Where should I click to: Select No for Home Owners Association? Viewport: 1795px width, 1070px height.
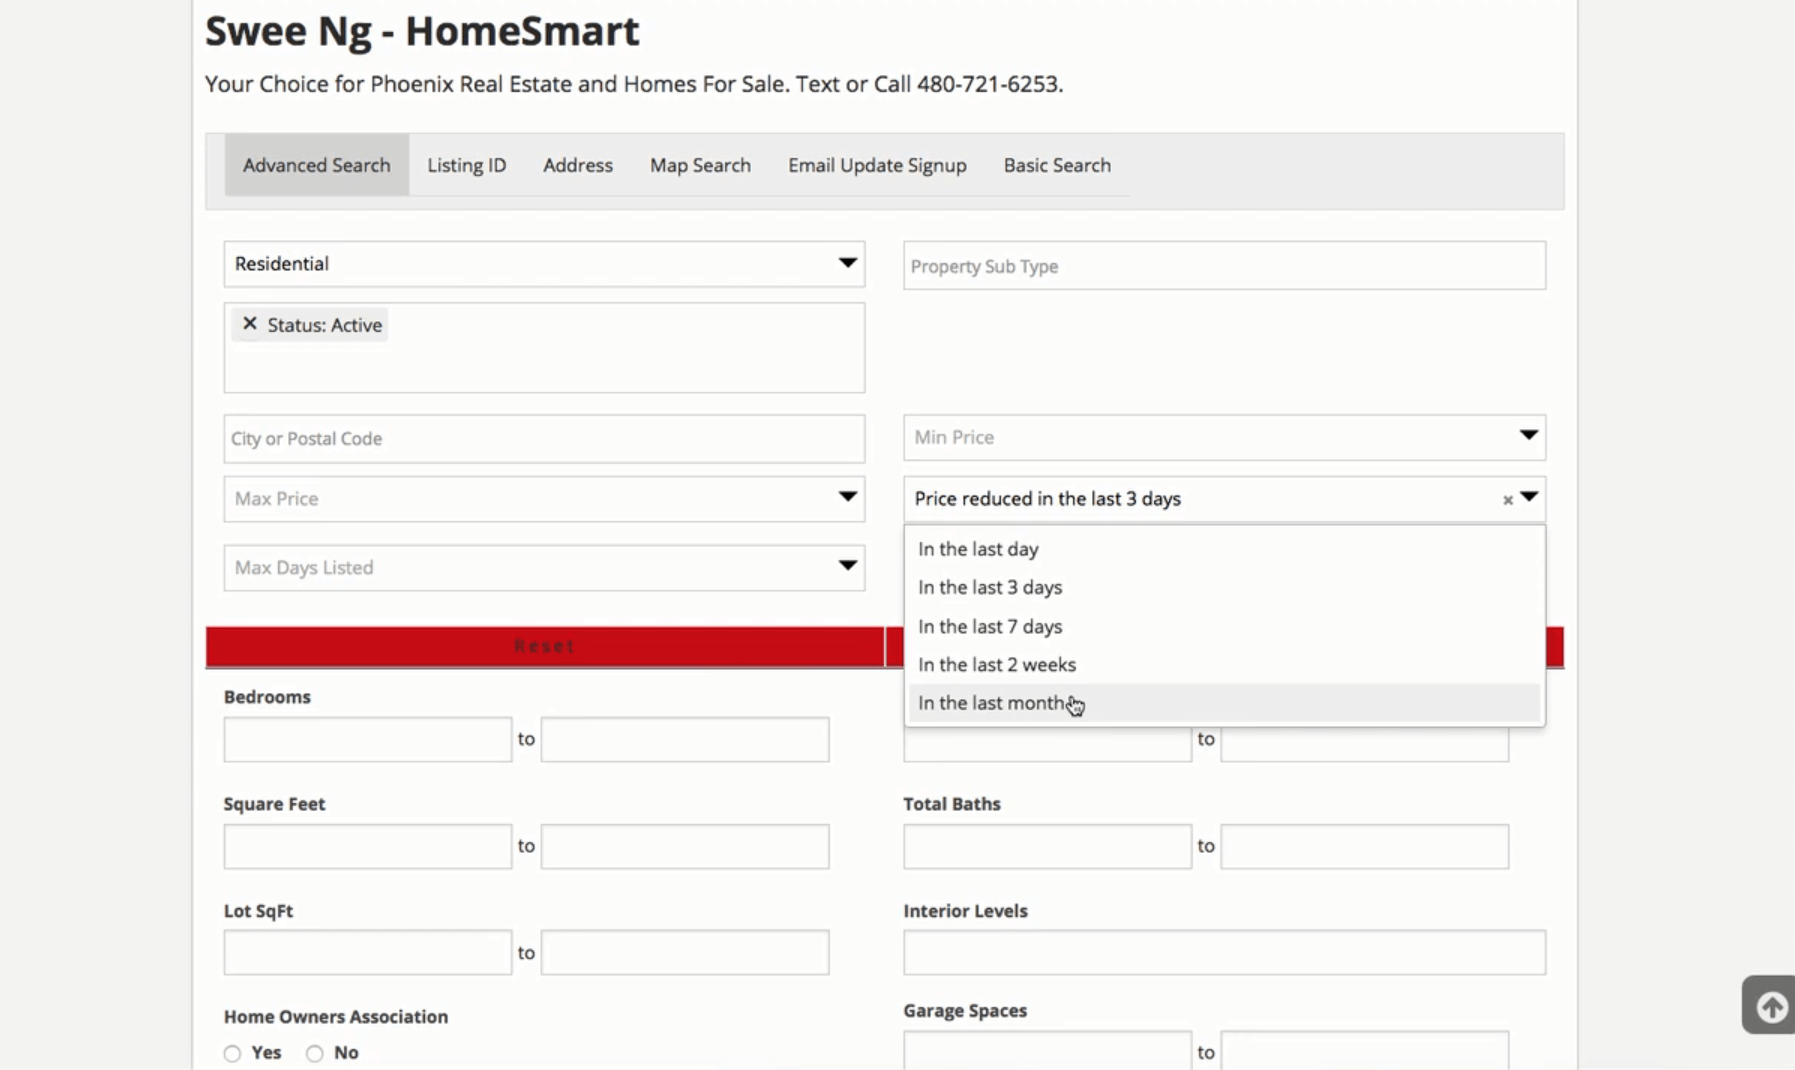[x=315, y=1053]
